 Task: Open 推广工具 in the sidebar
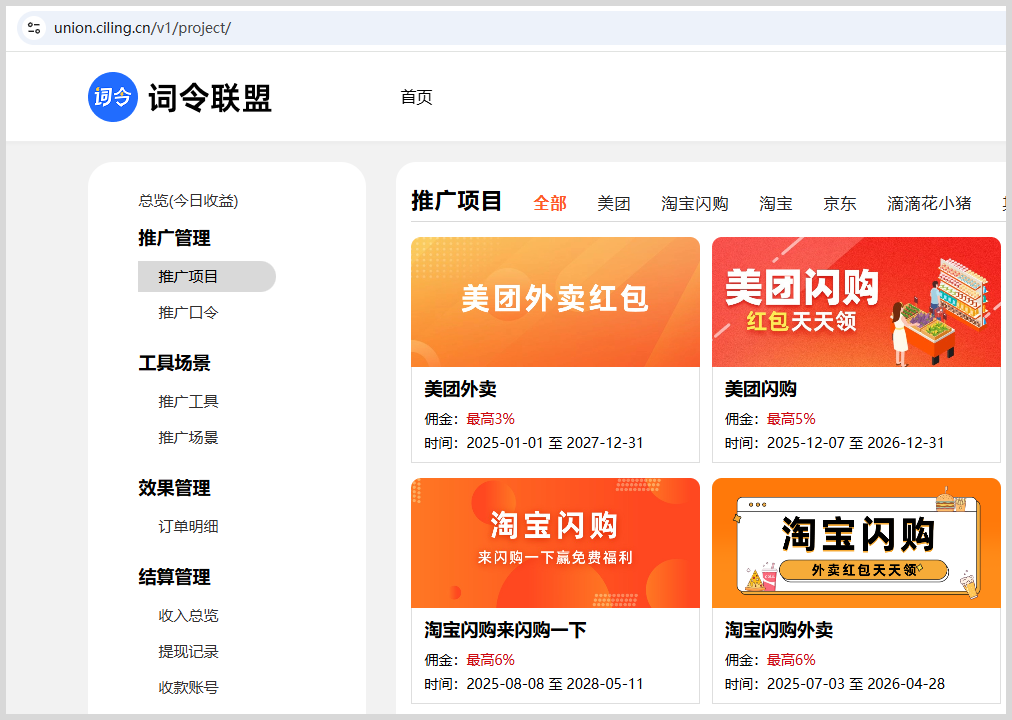(188, 402)
